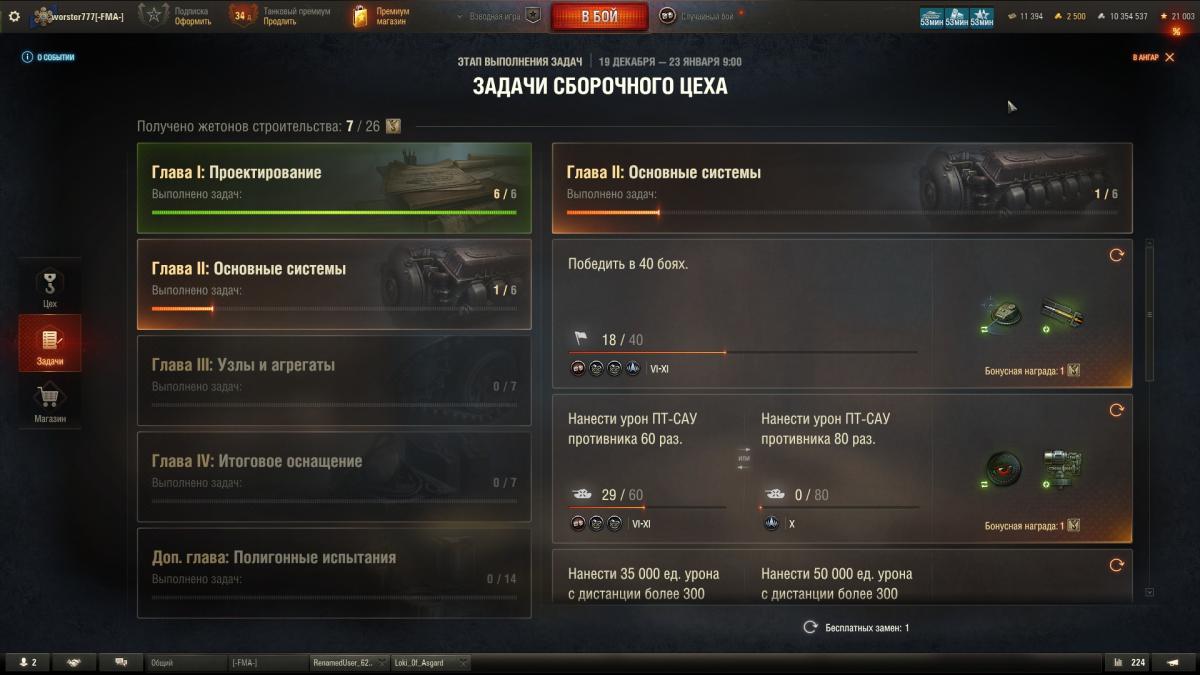Viewport: 1200px width, 675px height.
Task: Expand the active reserves timers panel
Action: coord(957,16)
